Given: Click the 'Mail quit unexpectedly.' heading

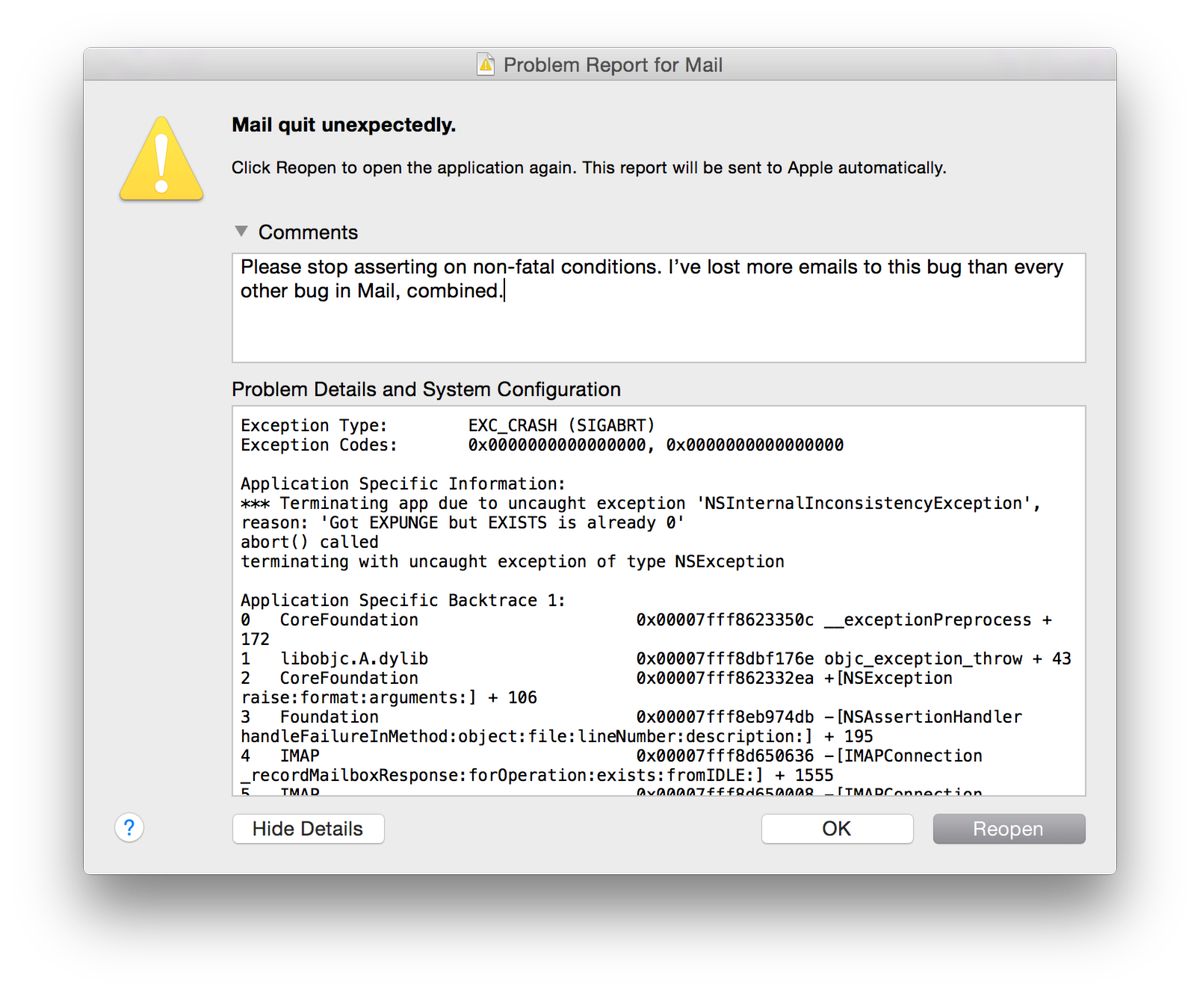Looking at the screenshot, I should 344,125.
